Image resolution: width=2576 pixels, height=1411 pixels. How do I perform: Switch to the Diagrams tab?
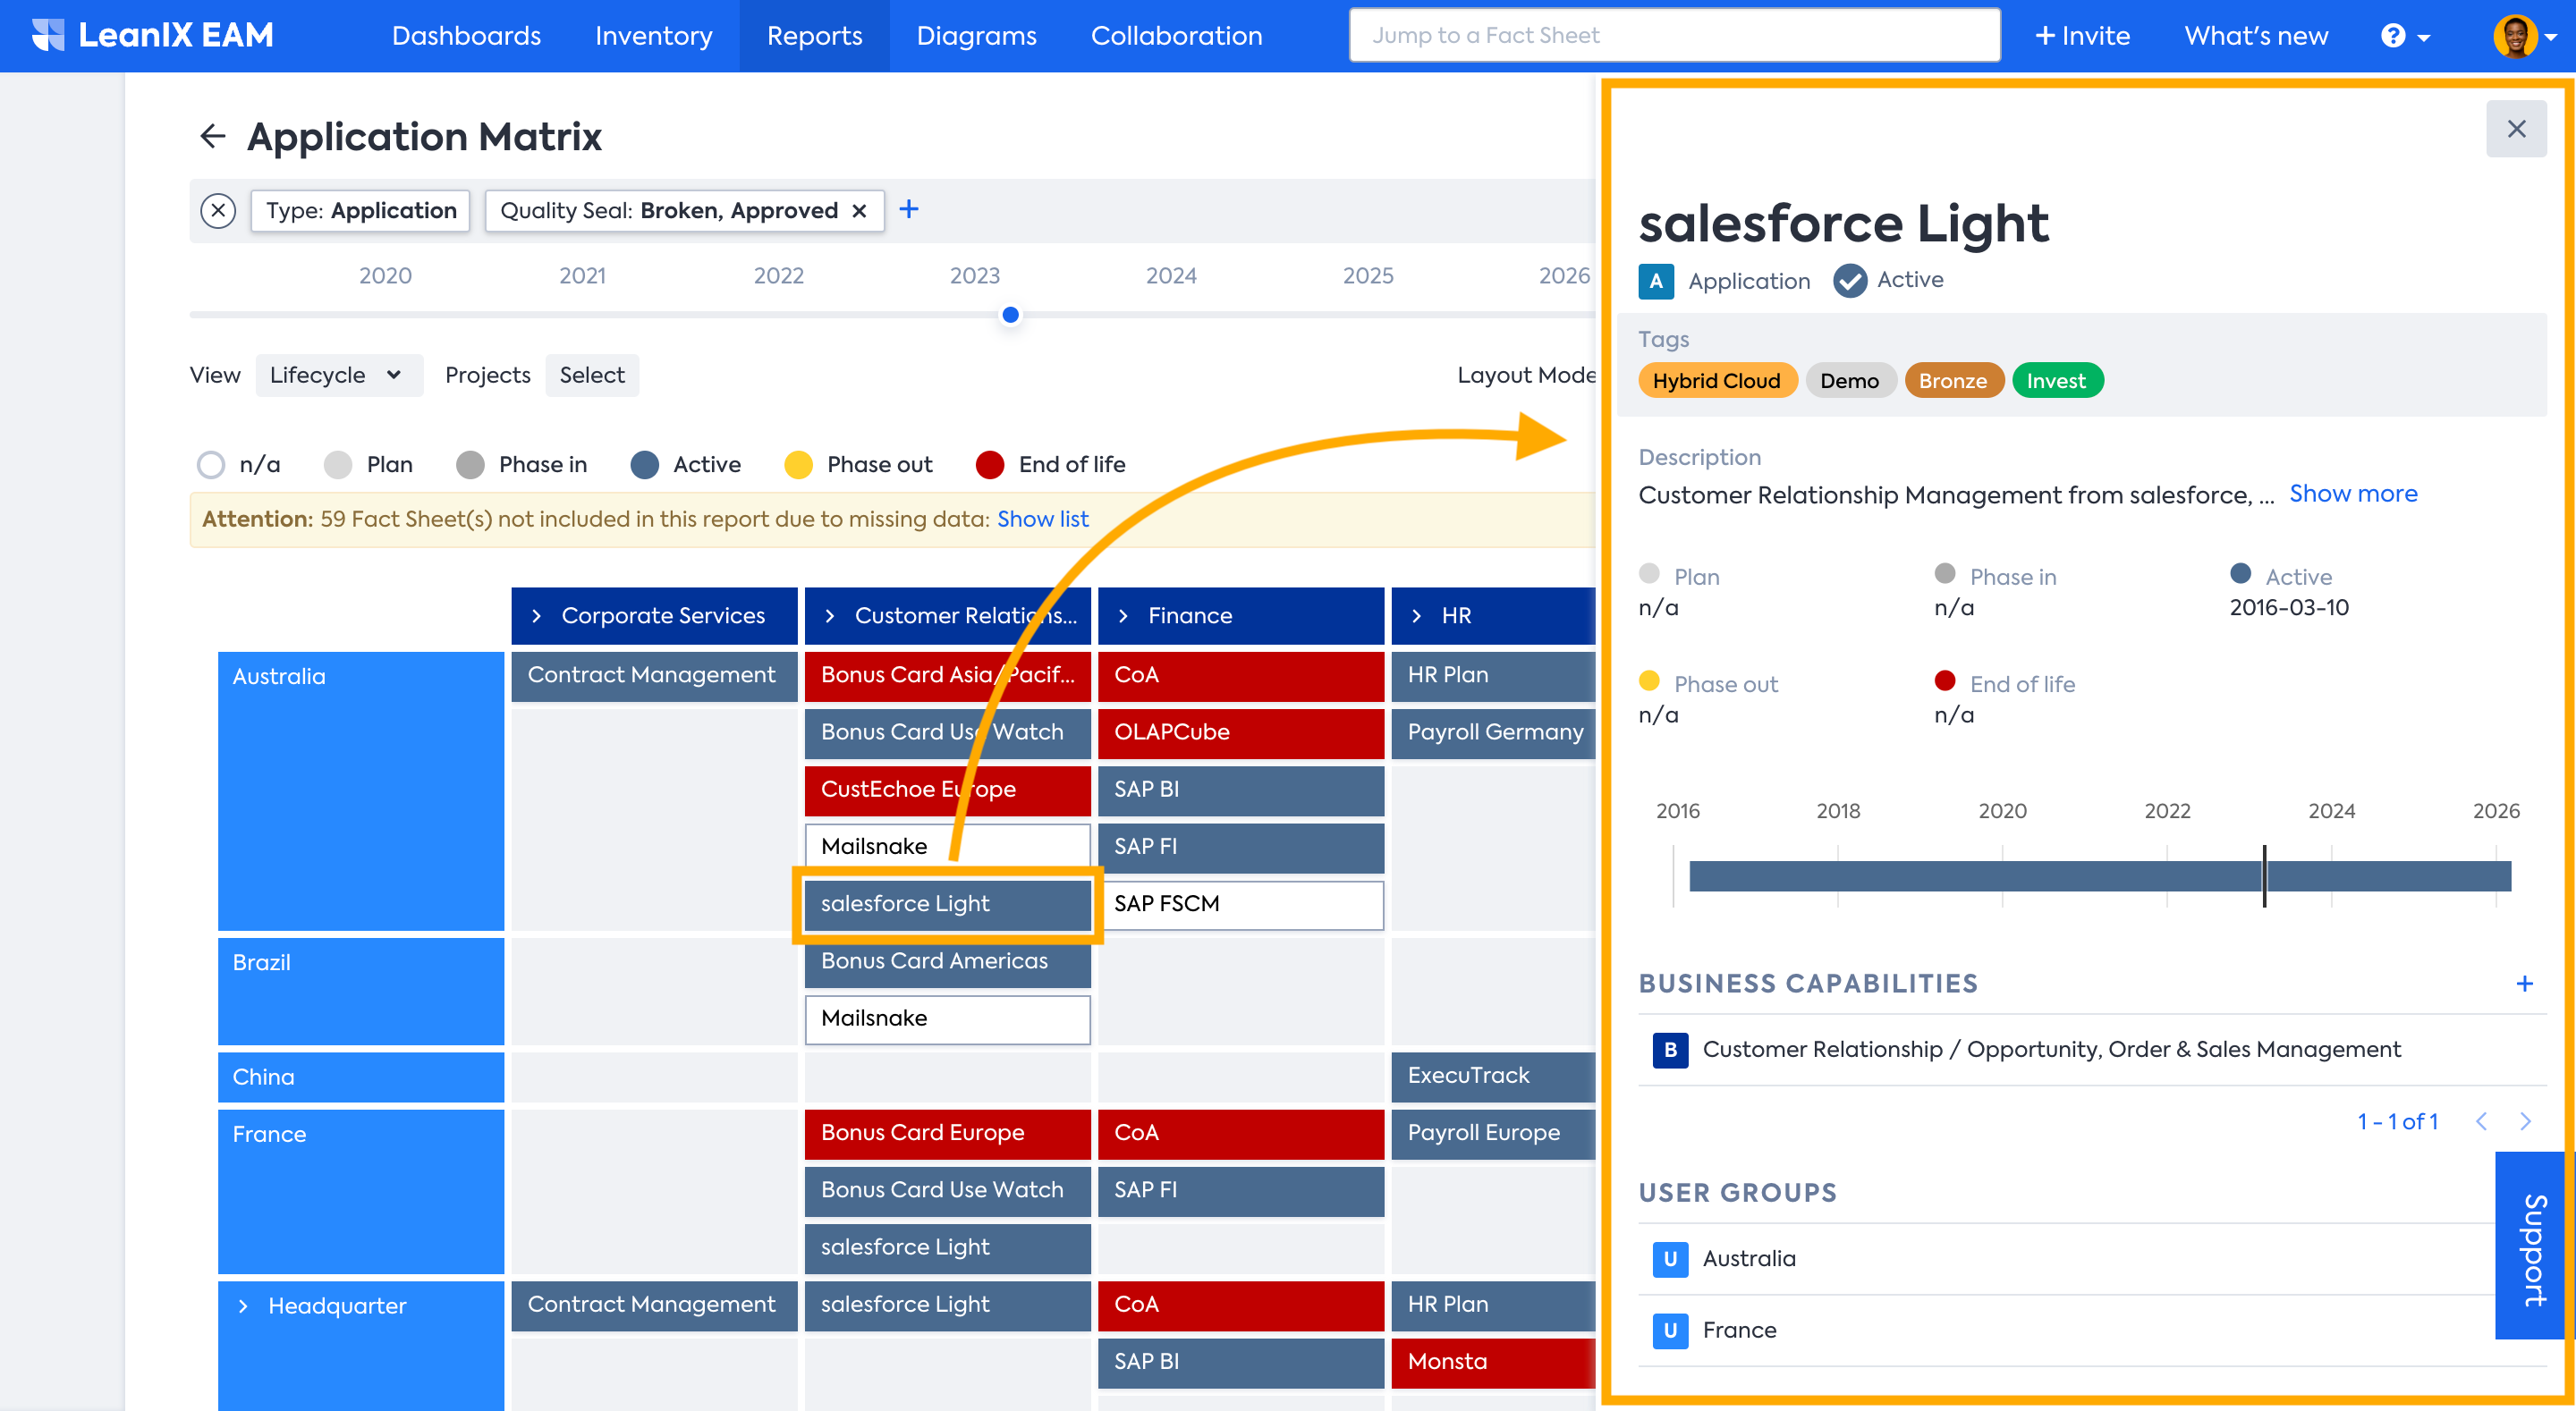point(976,36)
